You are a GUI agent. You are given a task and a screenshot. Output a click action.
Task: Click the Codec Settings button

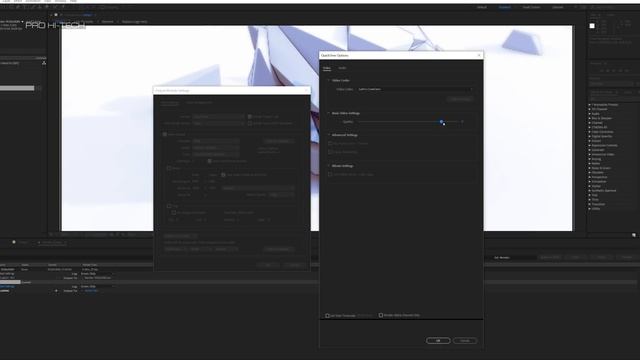tap(460, 99)
